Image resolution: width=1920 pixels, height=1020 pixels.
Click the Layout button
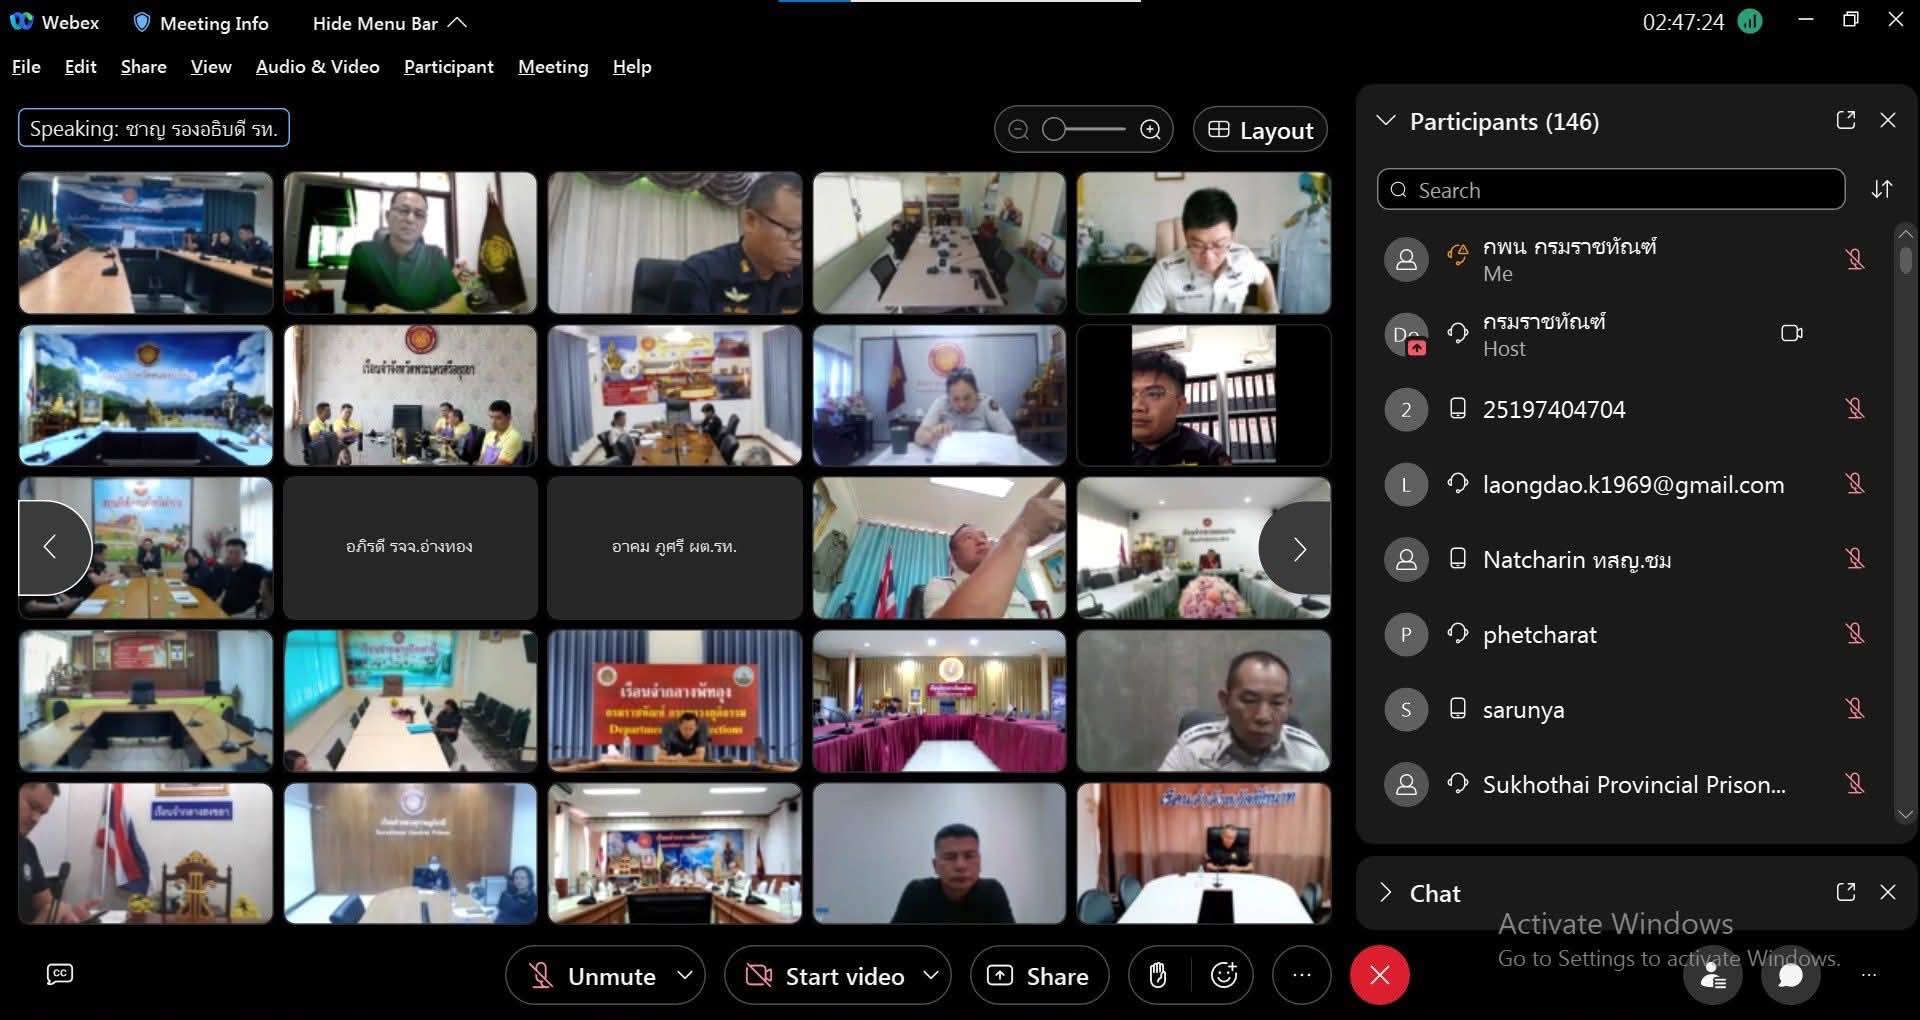(1260, 130)
